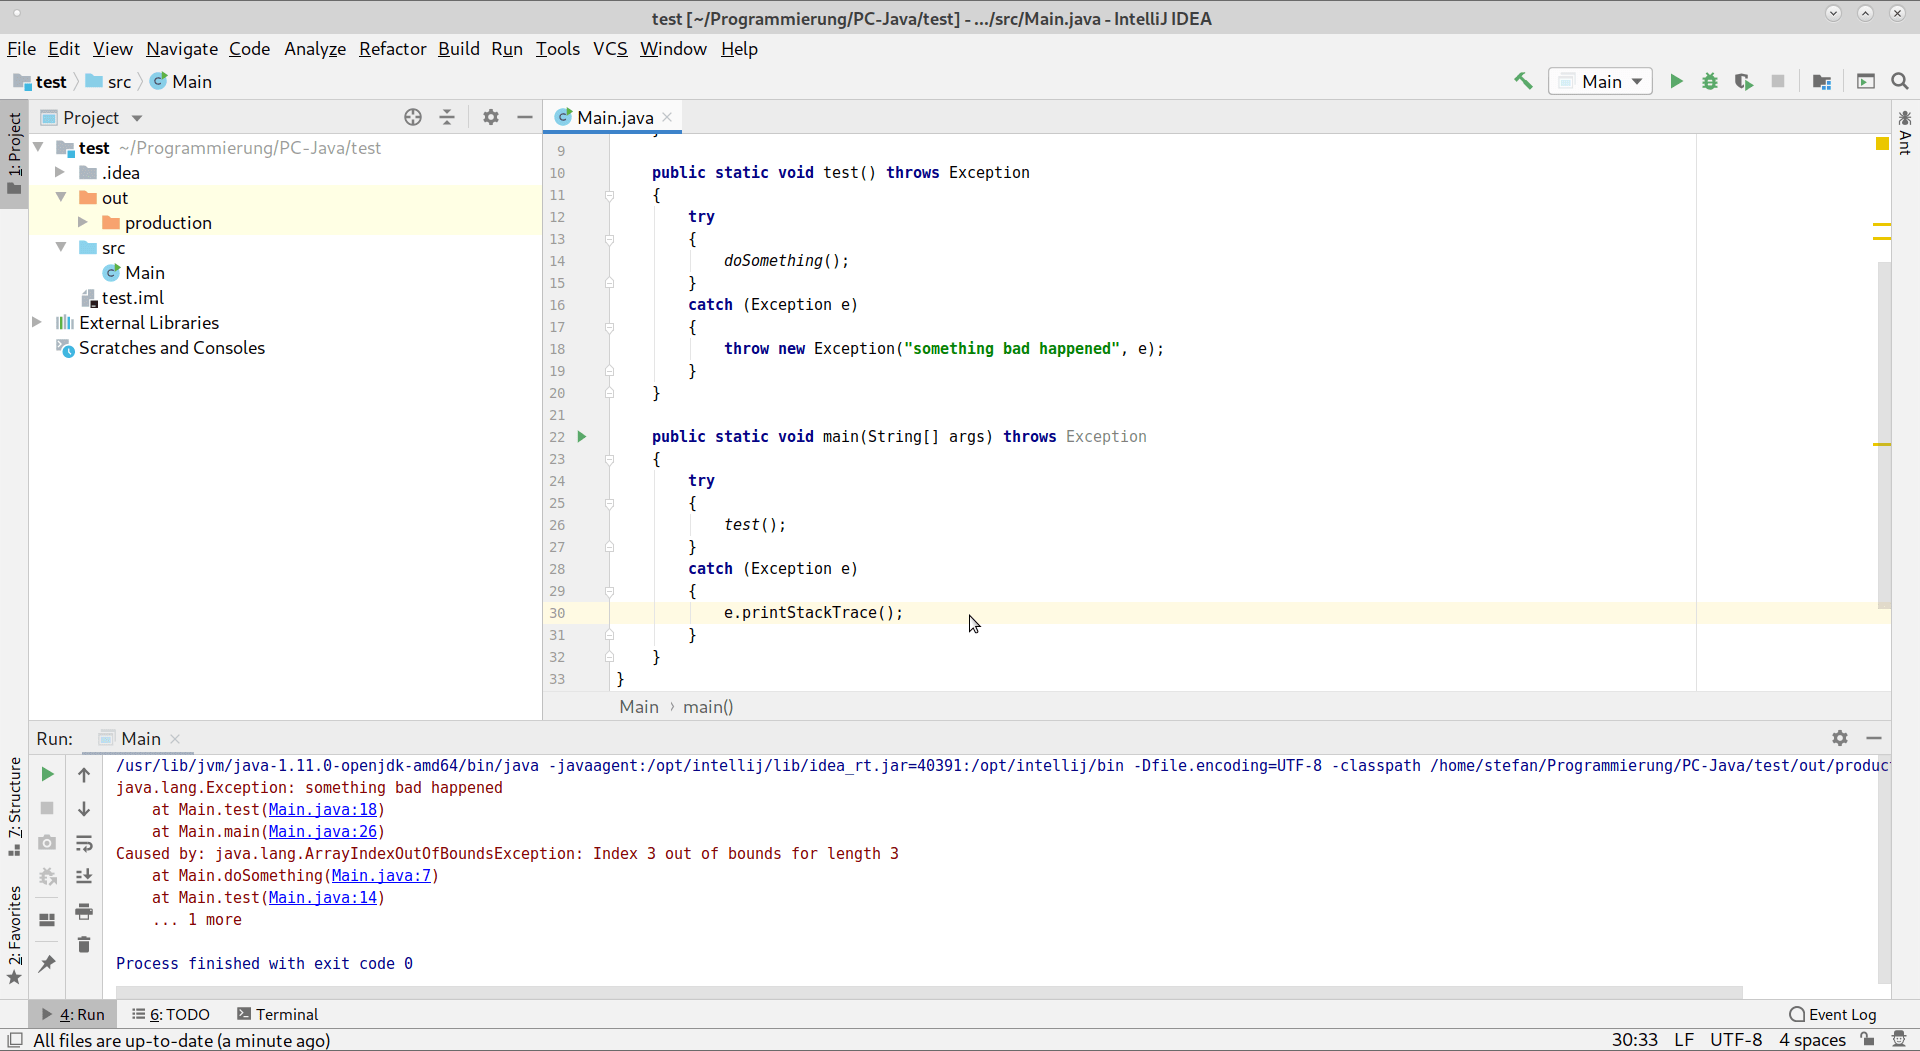Select test.iml in the project tree

(122, 297)
